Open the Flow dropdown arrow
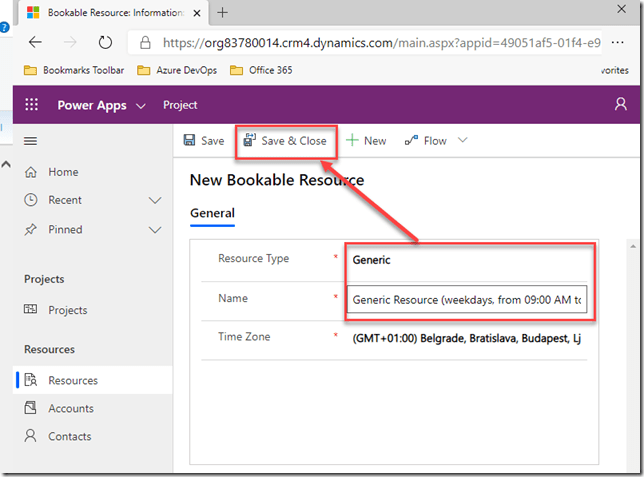The image size is (644, 477). click(462, 141)
